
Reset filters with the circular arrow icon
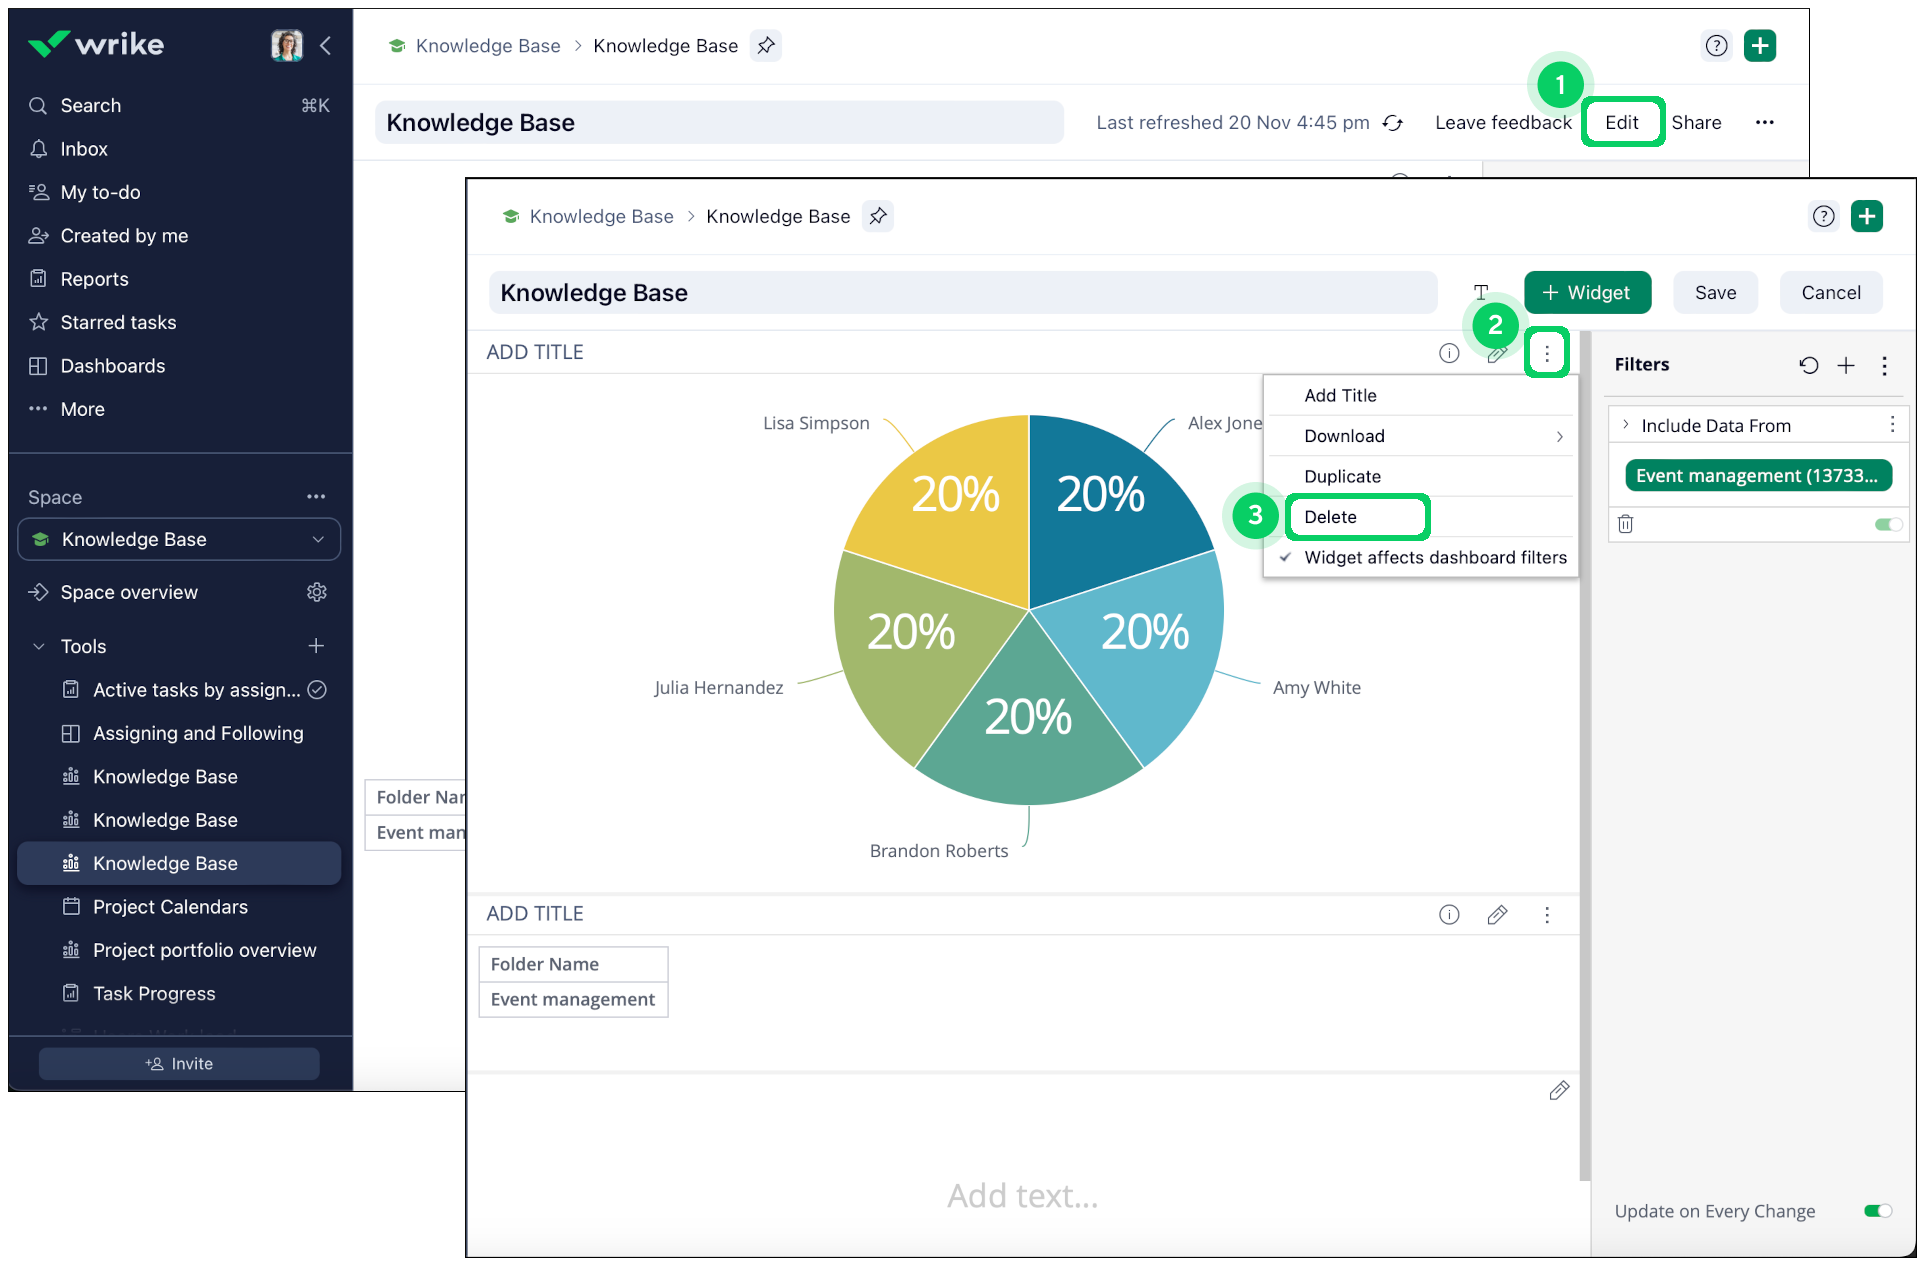(1808, 365)
